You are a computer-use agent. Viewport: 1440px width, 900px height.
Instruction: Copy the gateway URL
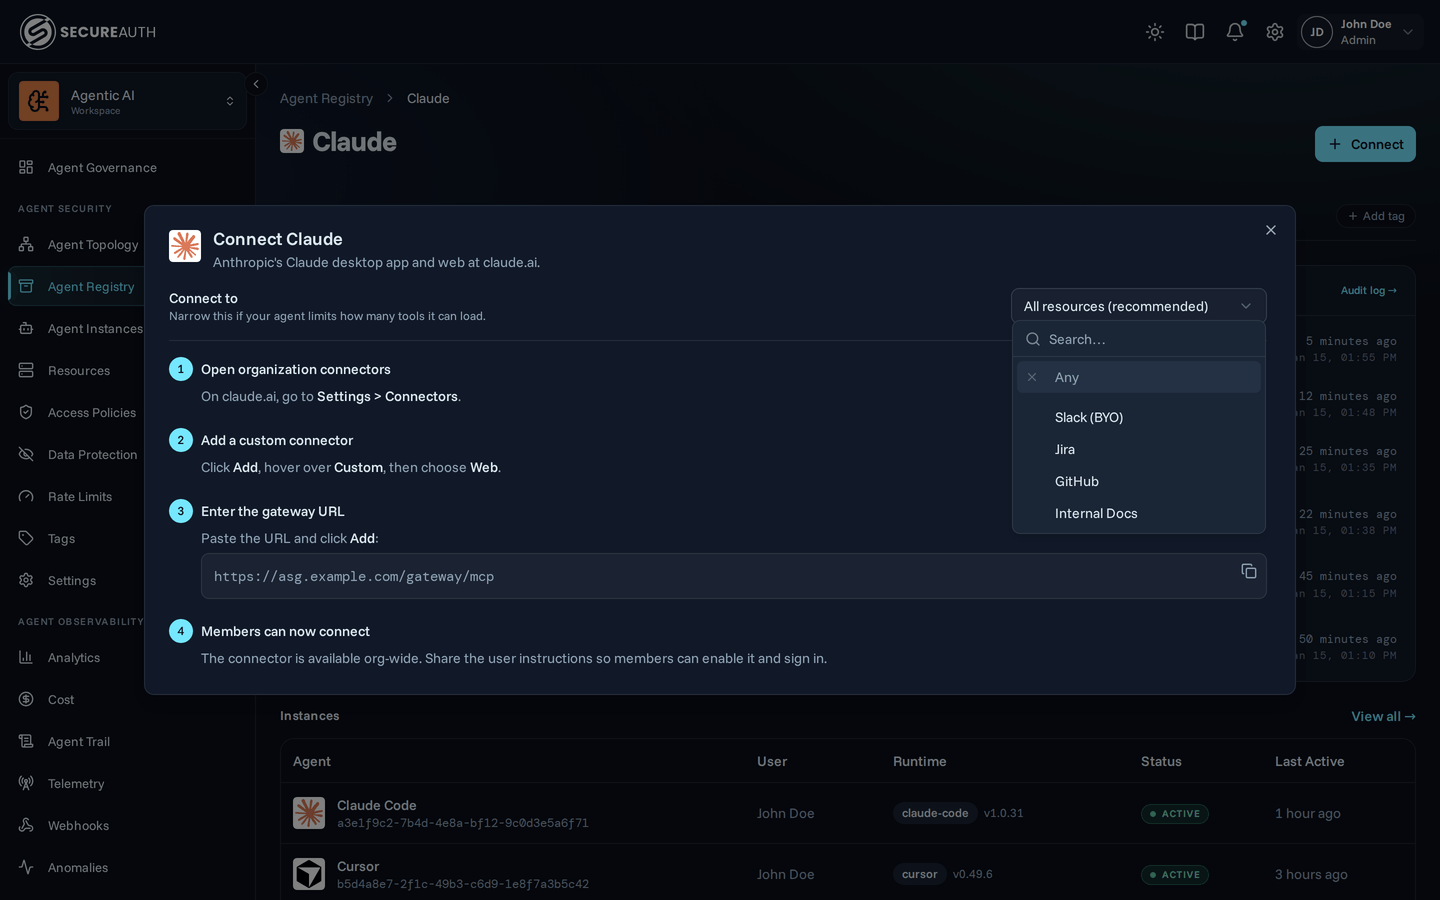point(1249,571)
